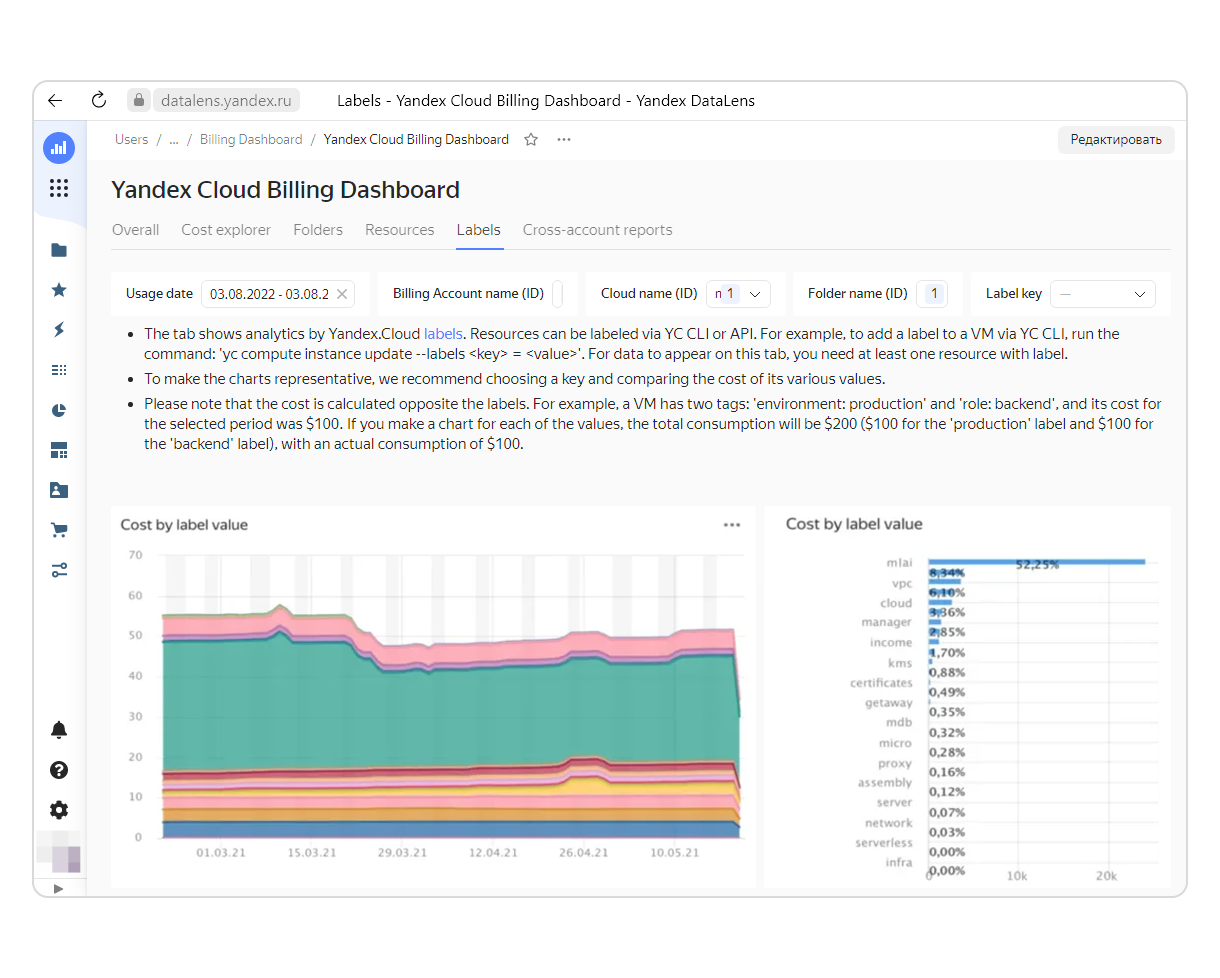Screen dimensions: 1220x978
Task: Click the 'kms' label in bar chart
Action: [x=900, y=663]
